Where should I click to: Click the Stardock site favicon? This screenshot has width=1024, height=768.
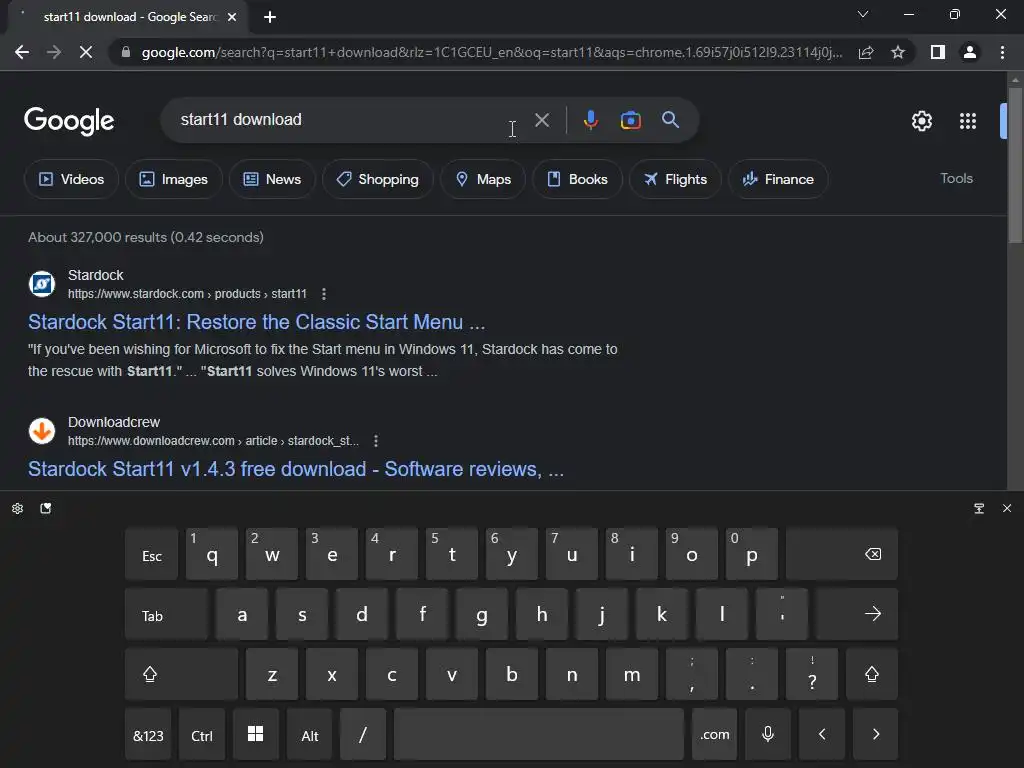click(x=42, y=284)
